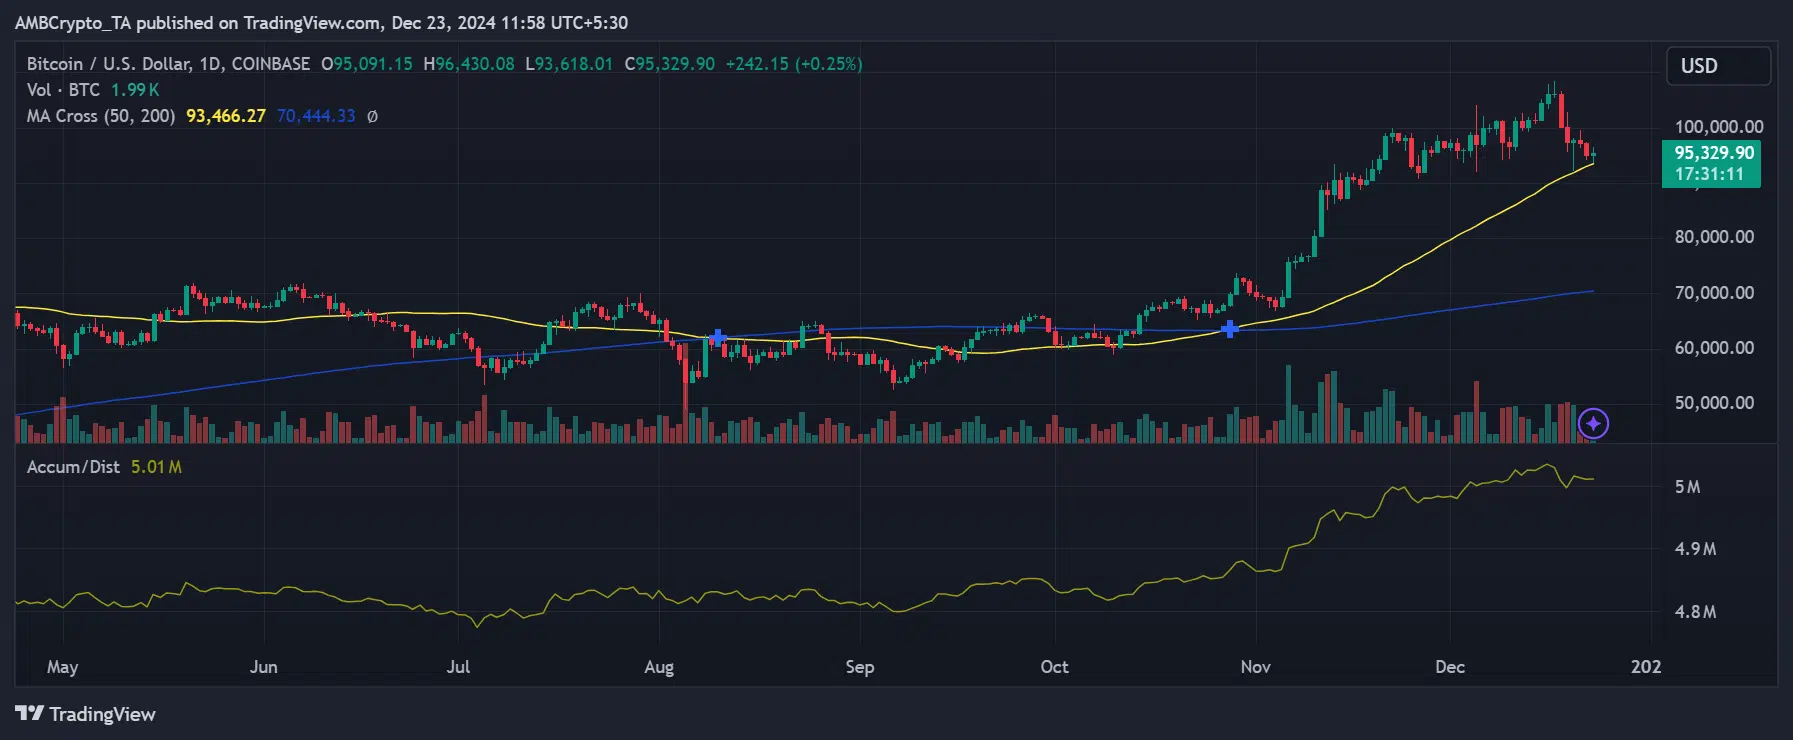Click the 100,000.00 price axis label

(x=1719, y=127)
